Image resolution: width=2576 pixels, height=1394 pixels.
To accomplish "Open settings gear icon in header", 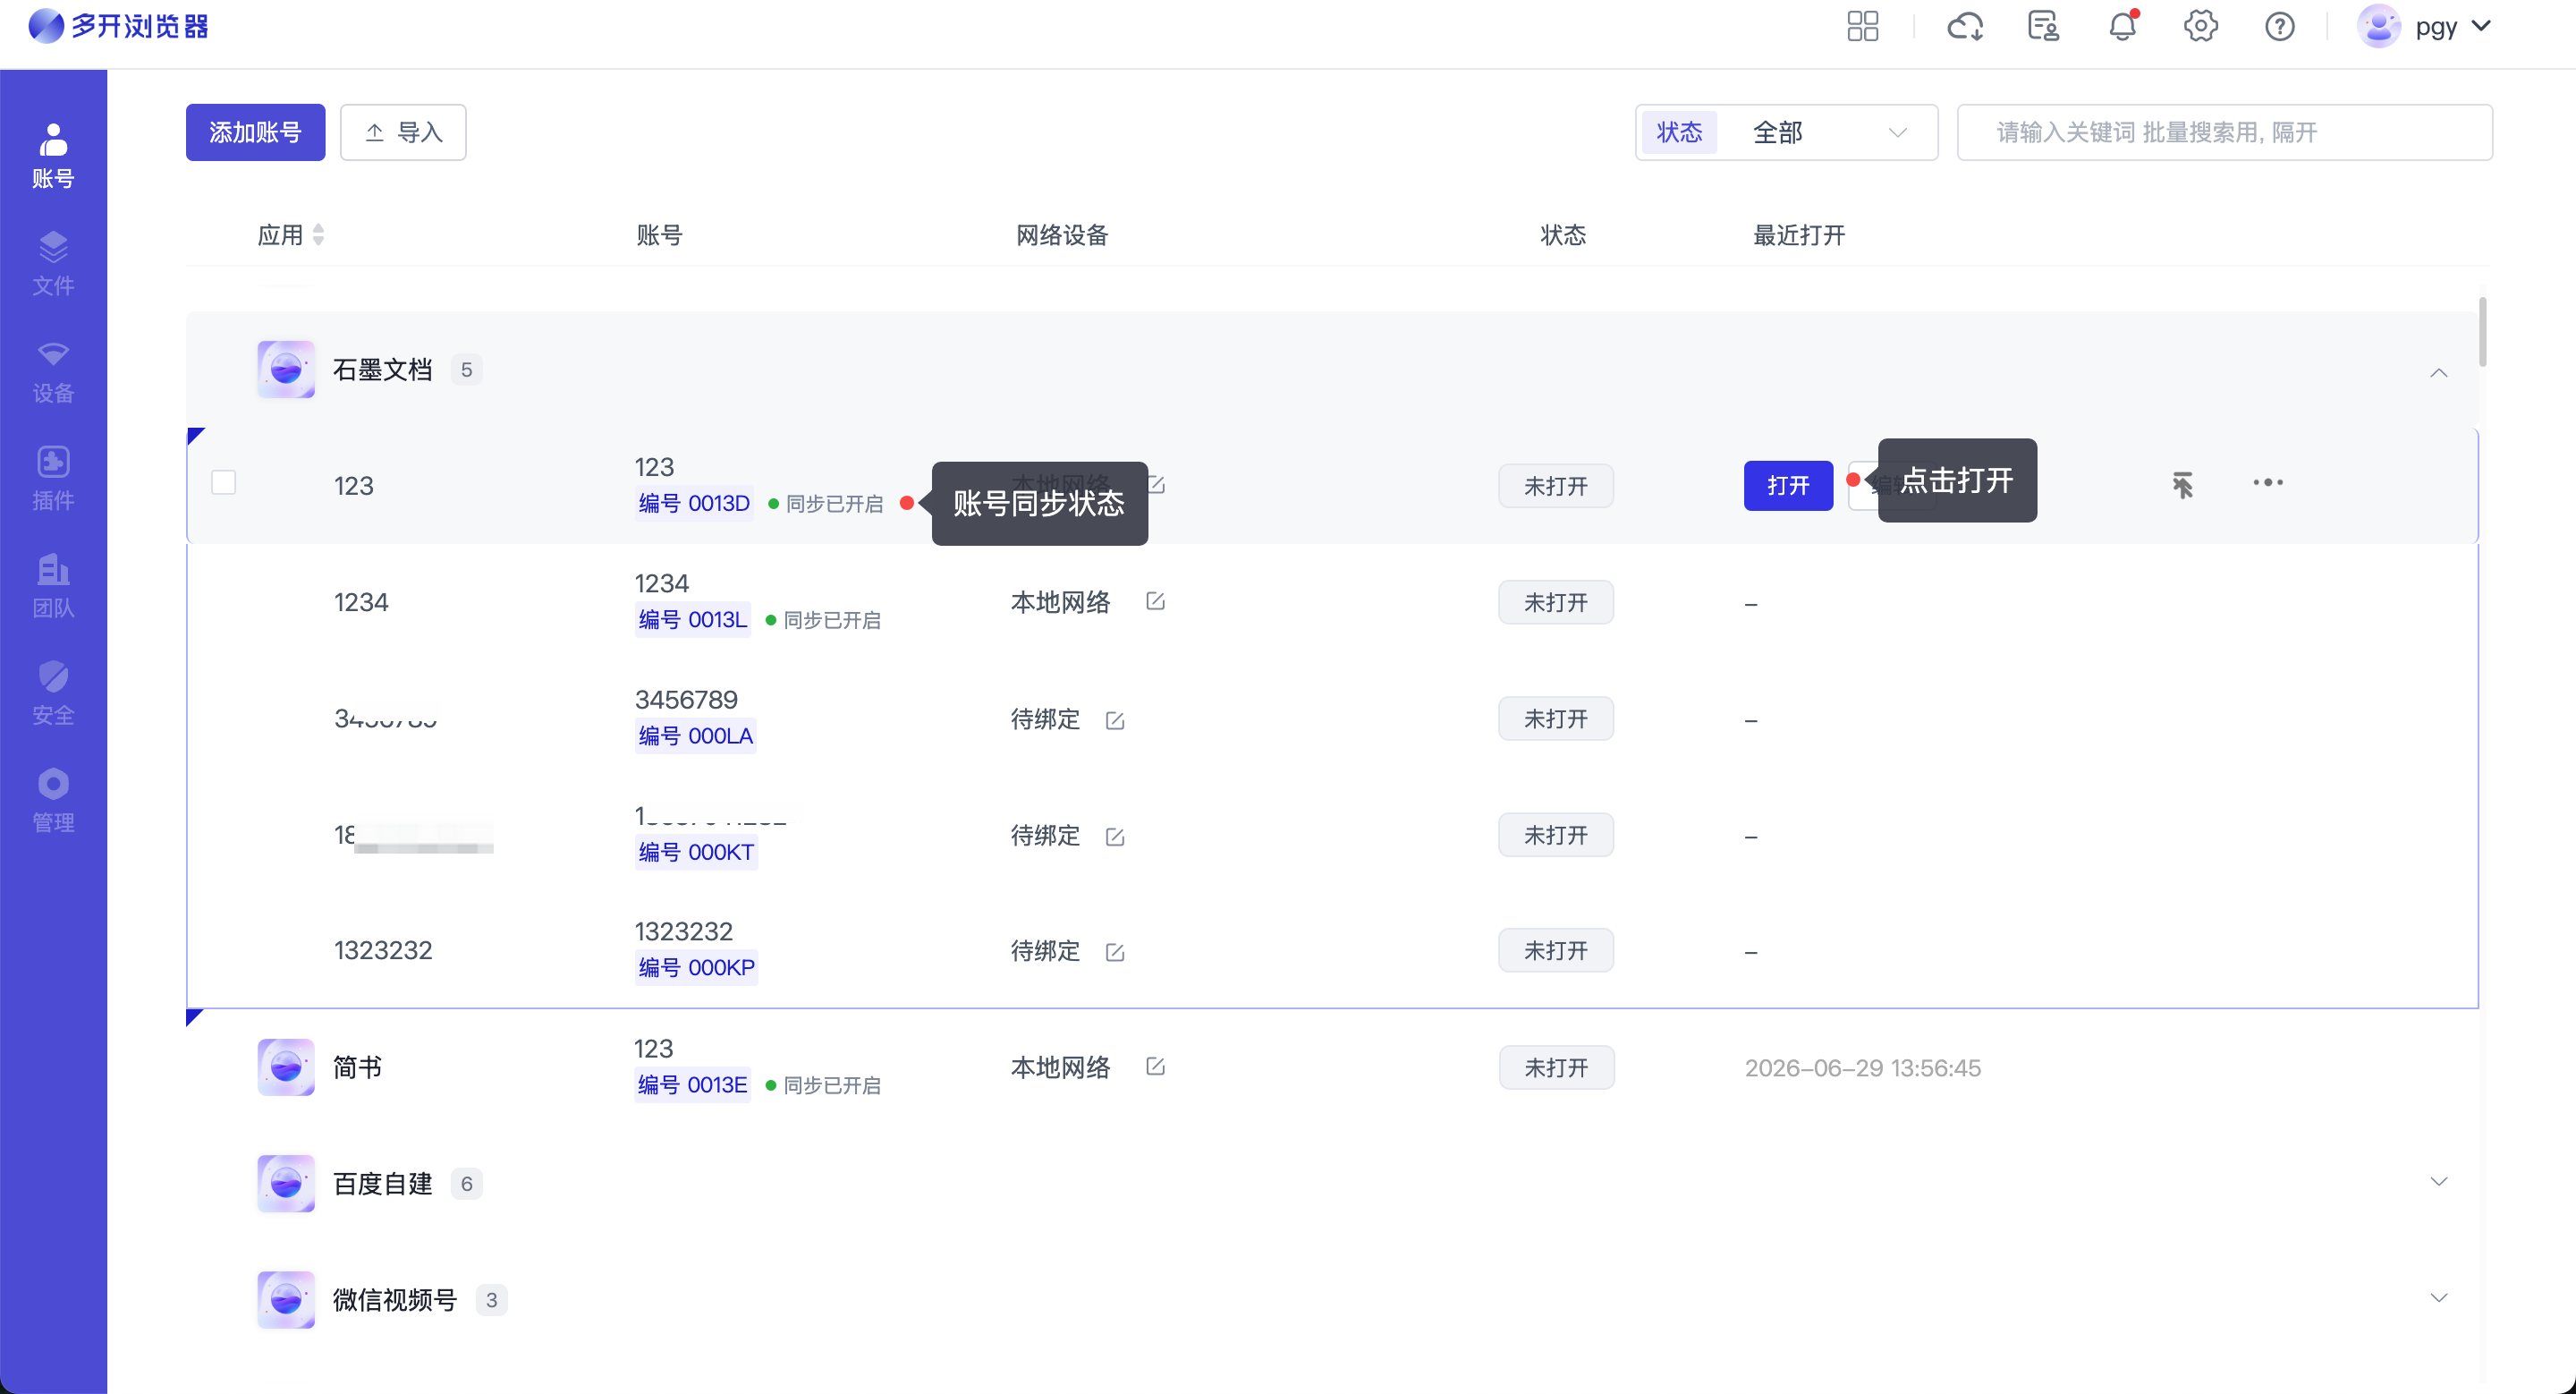I will 2200,26.
